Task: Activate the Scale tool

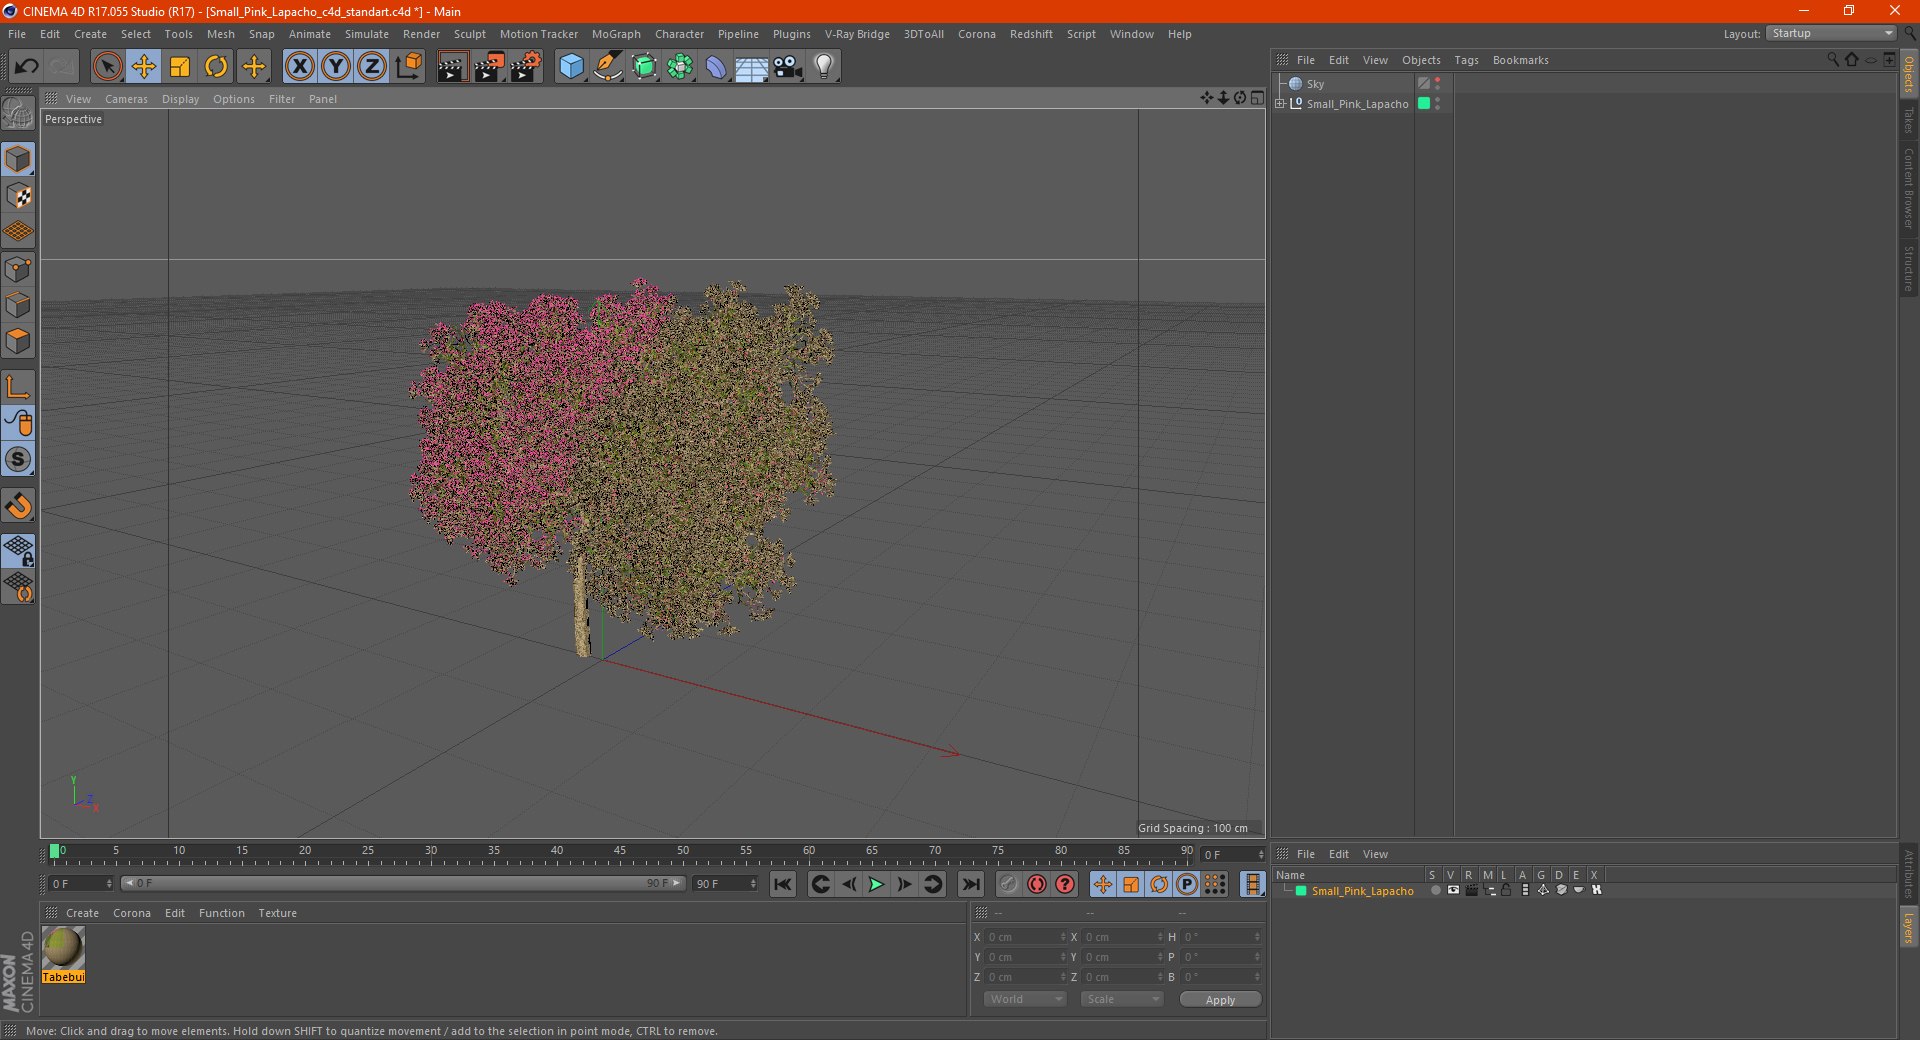Action: [180, 67]
